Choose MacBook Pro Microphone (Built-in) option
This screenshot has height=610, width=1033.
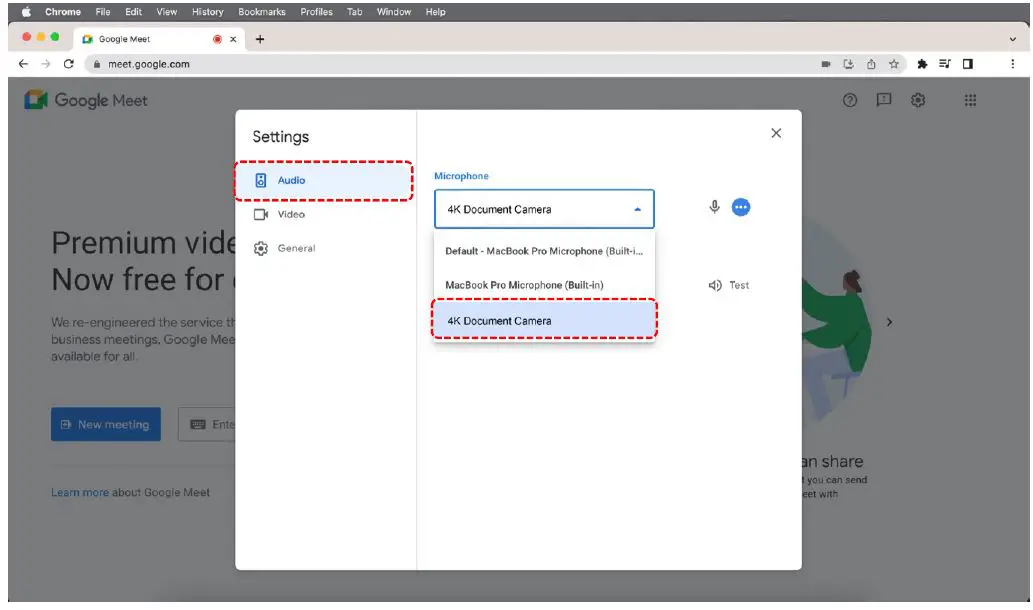pos(544,285)
